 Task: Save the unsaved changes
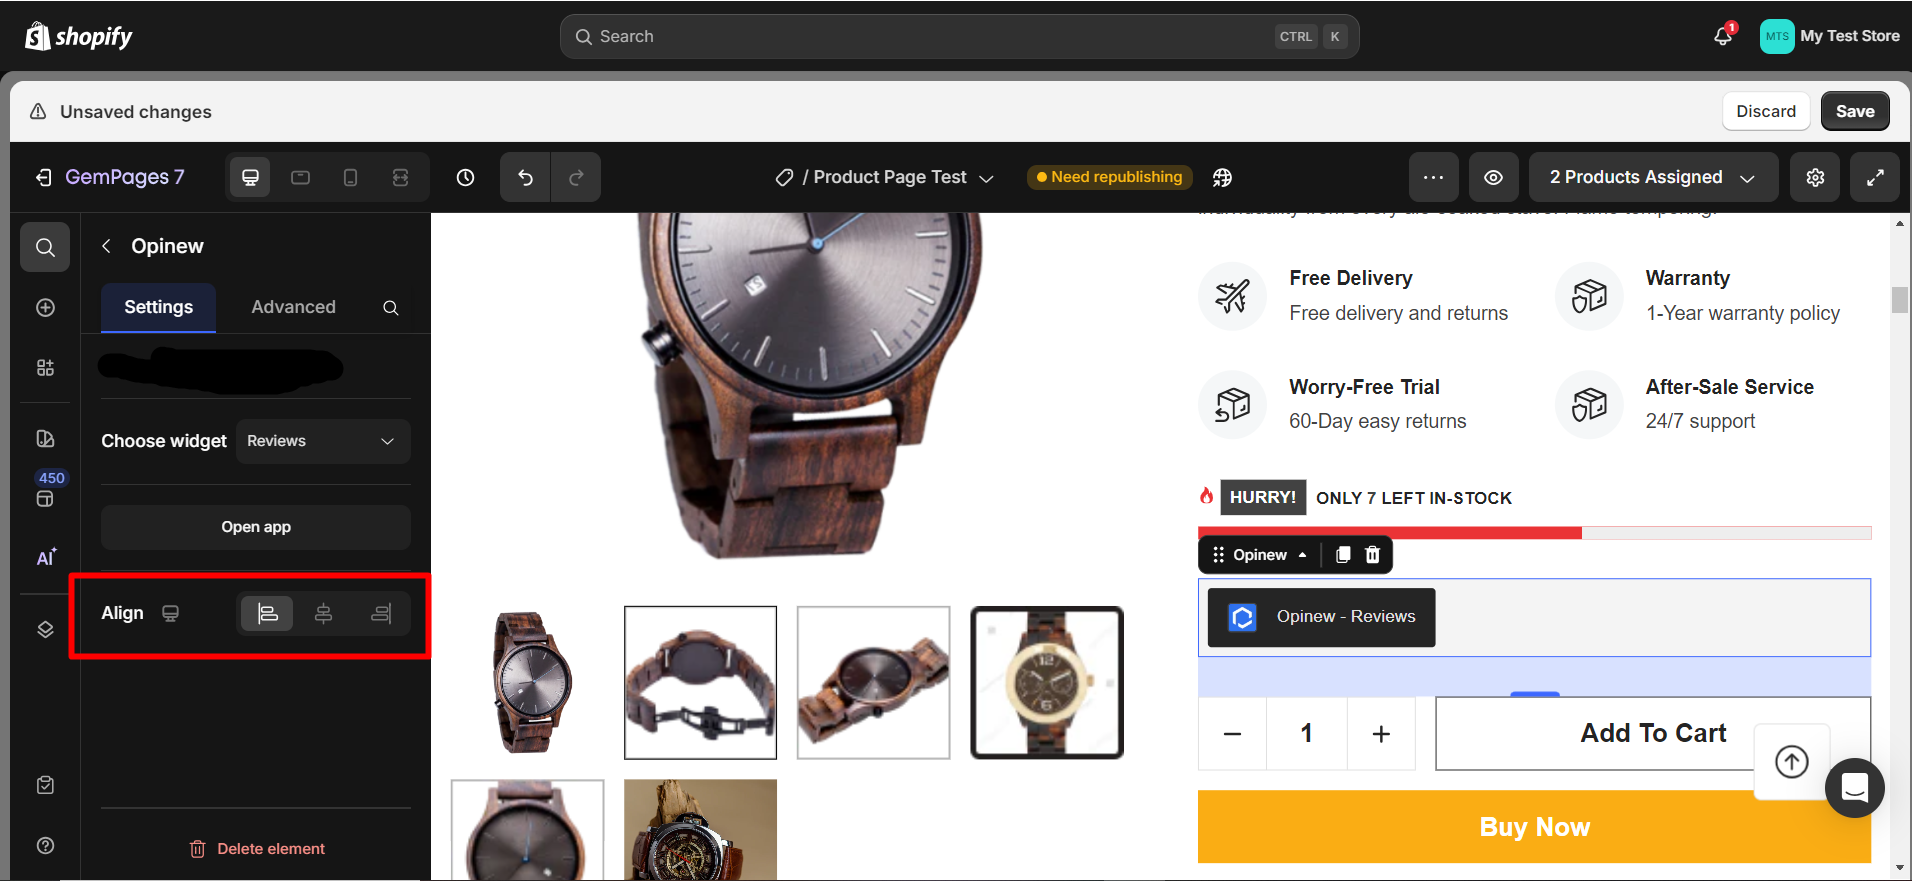pos(1855,111)
